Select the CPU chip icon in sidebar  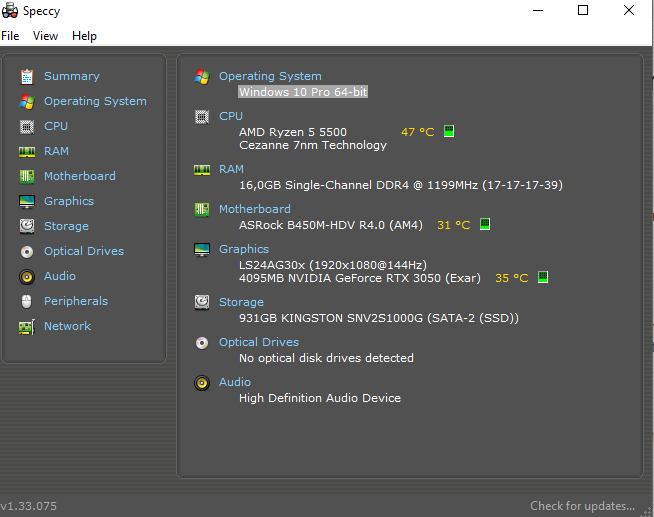[x=27, y=126]
